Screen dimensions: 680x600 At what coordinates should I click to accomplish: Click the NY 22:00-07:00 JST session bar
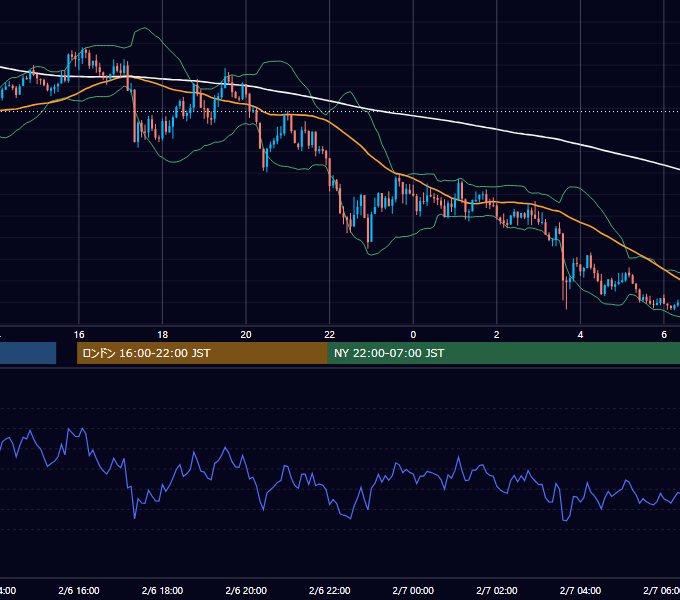[x=503, y=353]
